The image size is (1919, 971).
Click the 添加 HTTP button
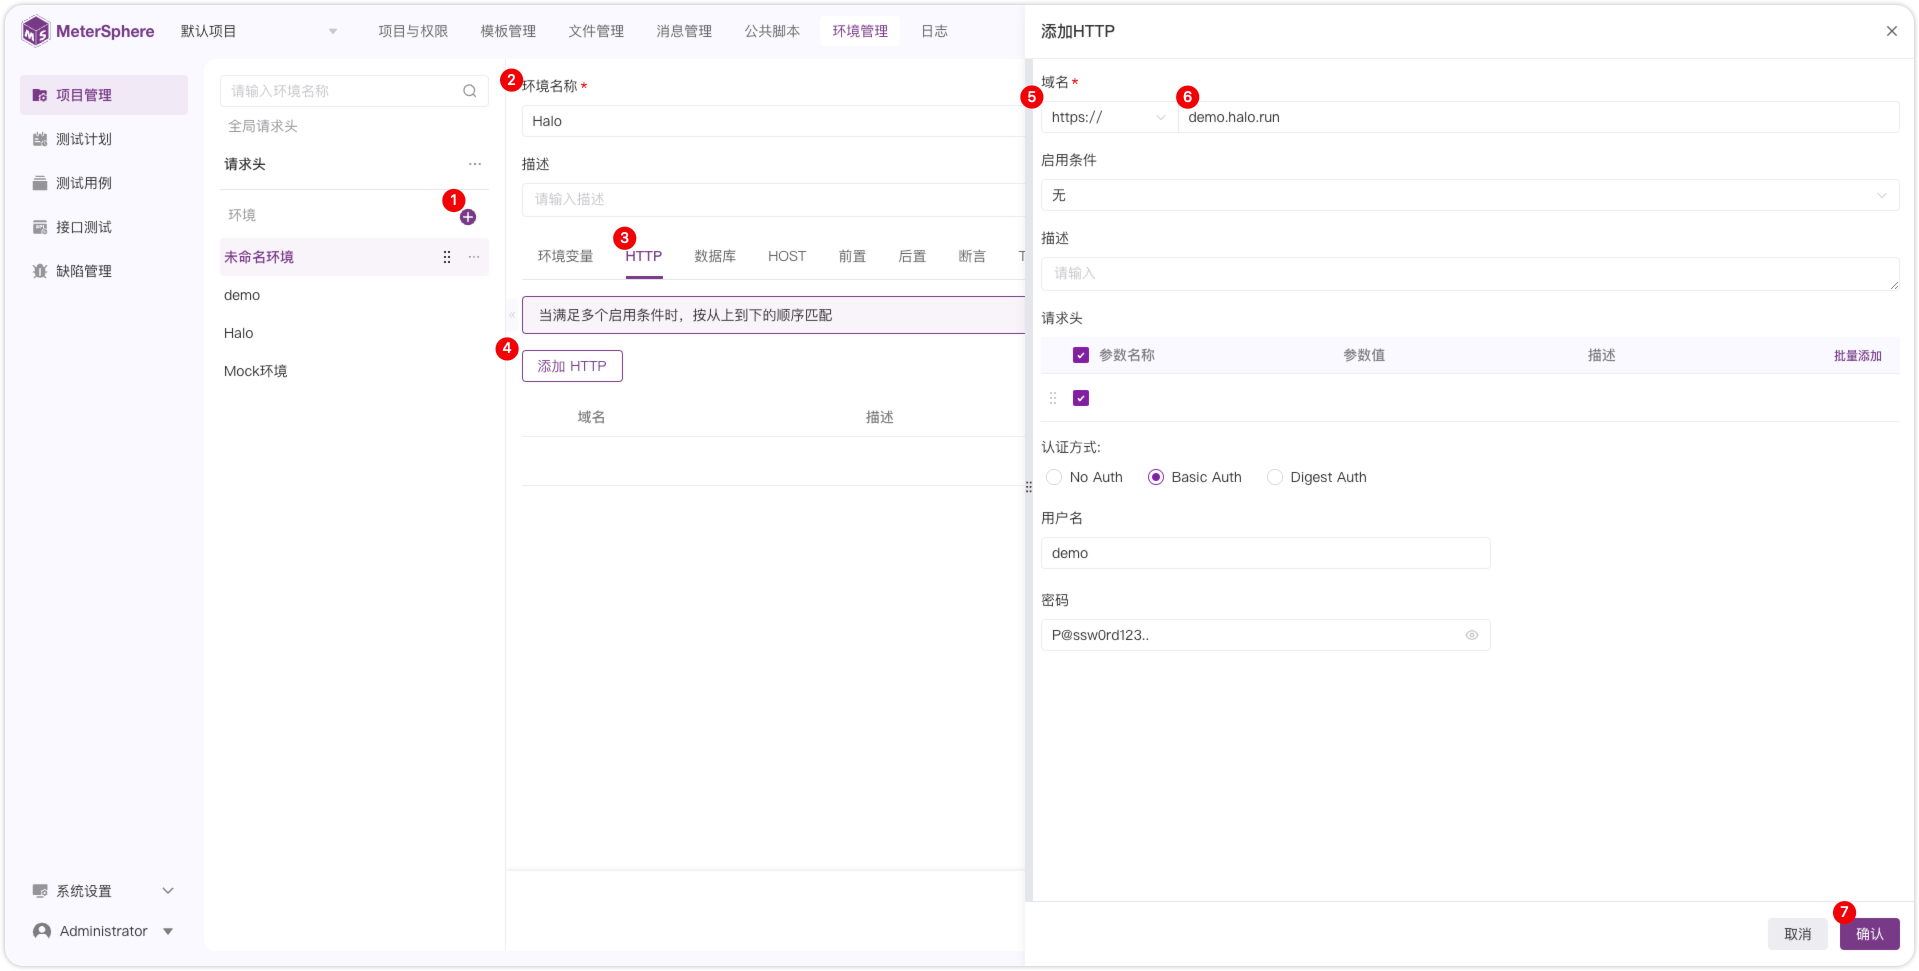572,366
